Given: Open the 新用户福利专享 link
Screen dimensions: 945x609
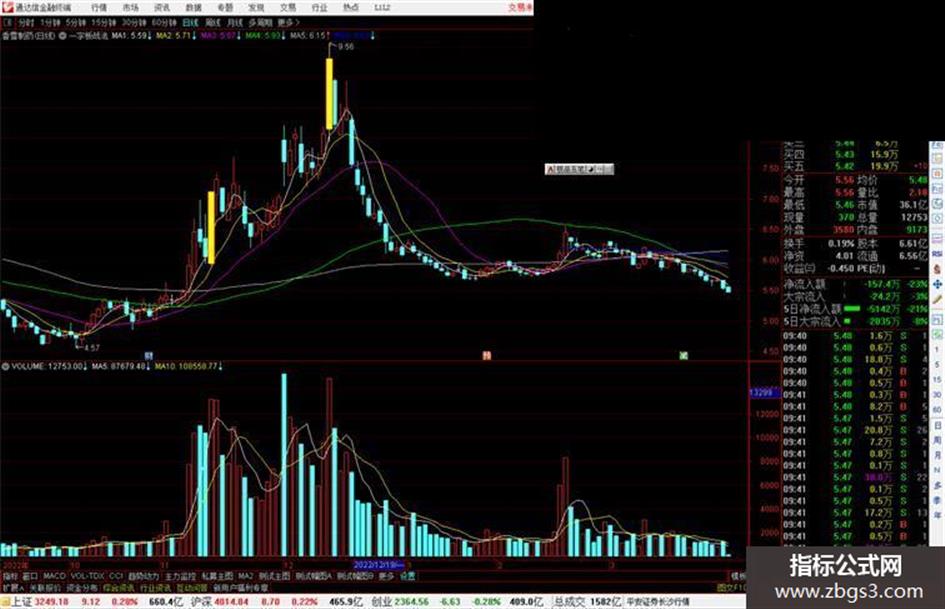Looking at the screenshot, I should tap(241, 587).
